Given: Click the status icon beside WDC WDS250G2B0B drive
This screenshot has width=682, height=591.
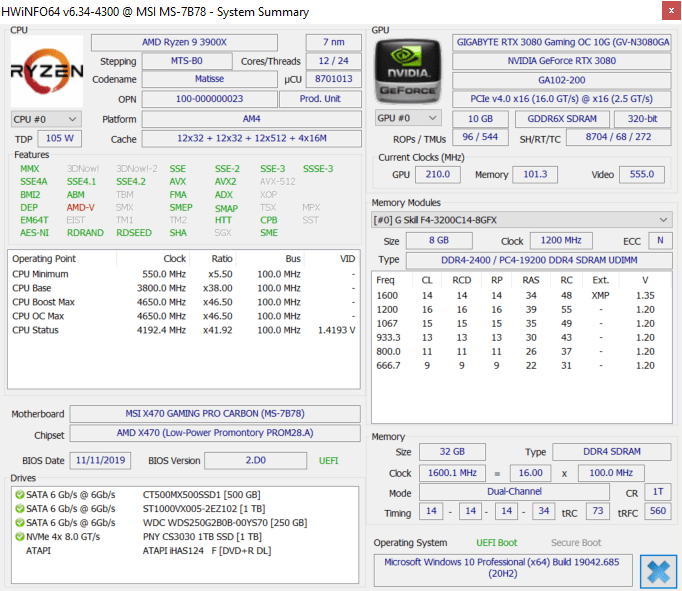Looking at the screenshot, I should click(x=20, y=522).
